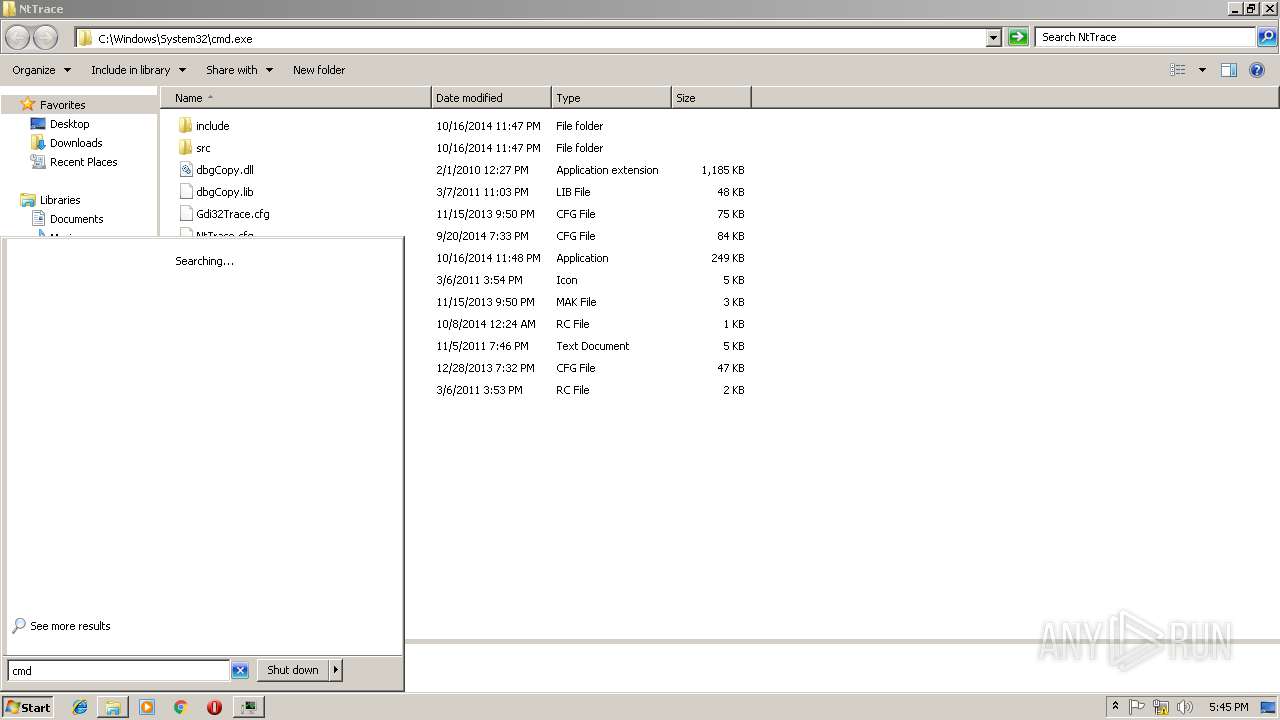Select the Desktop item under Favorites
1280x720 pixels.
(69, 124)
